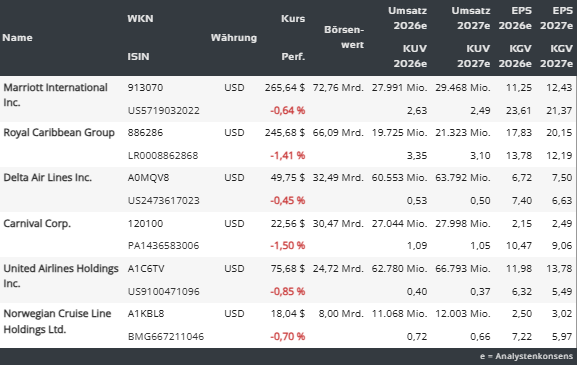Viewport: 577px width, 365px height.
Task: Open United Airlines Holdings Inc. entry
Action: coord(61,276)
